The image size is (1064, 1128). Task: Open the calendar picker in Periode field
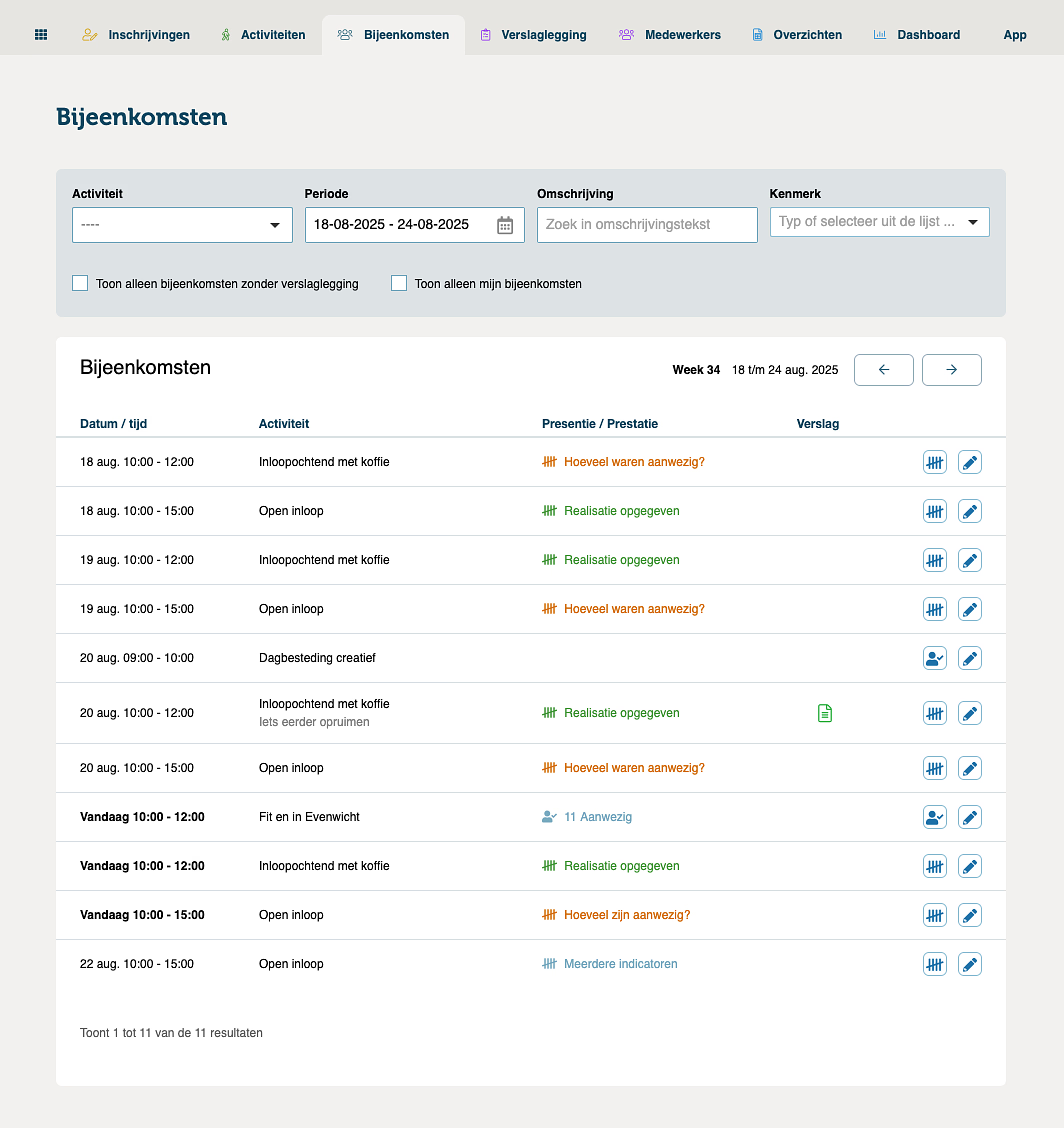[x=505, y=225]
